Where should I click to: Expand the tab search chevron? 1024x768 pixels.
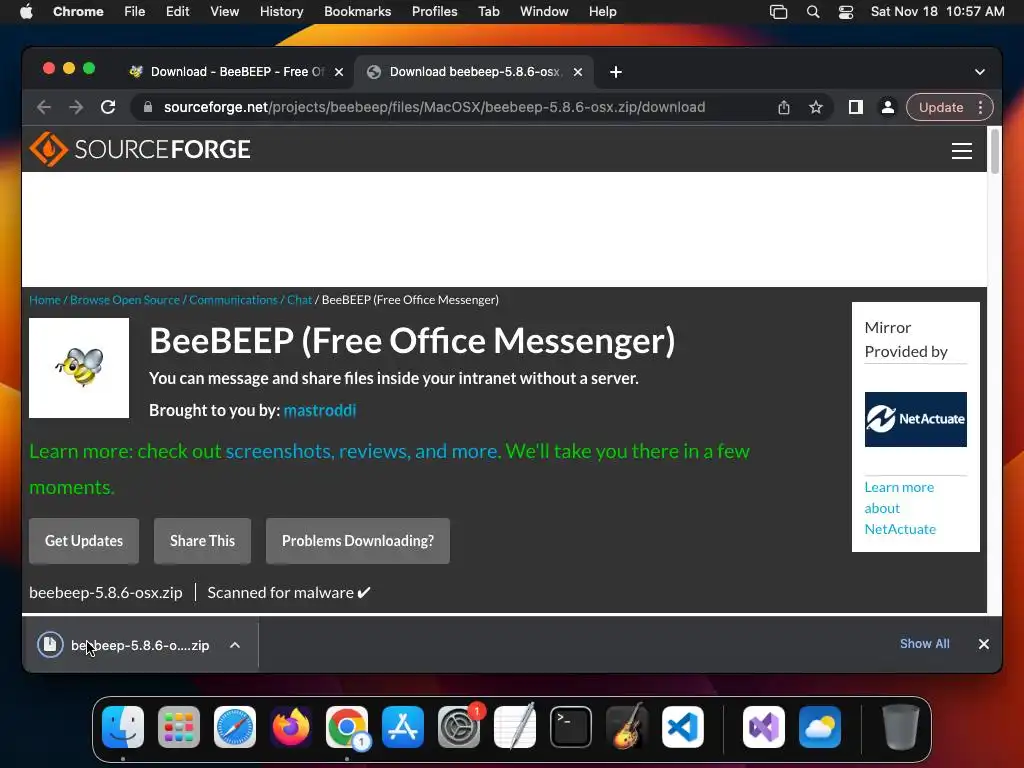980,72
